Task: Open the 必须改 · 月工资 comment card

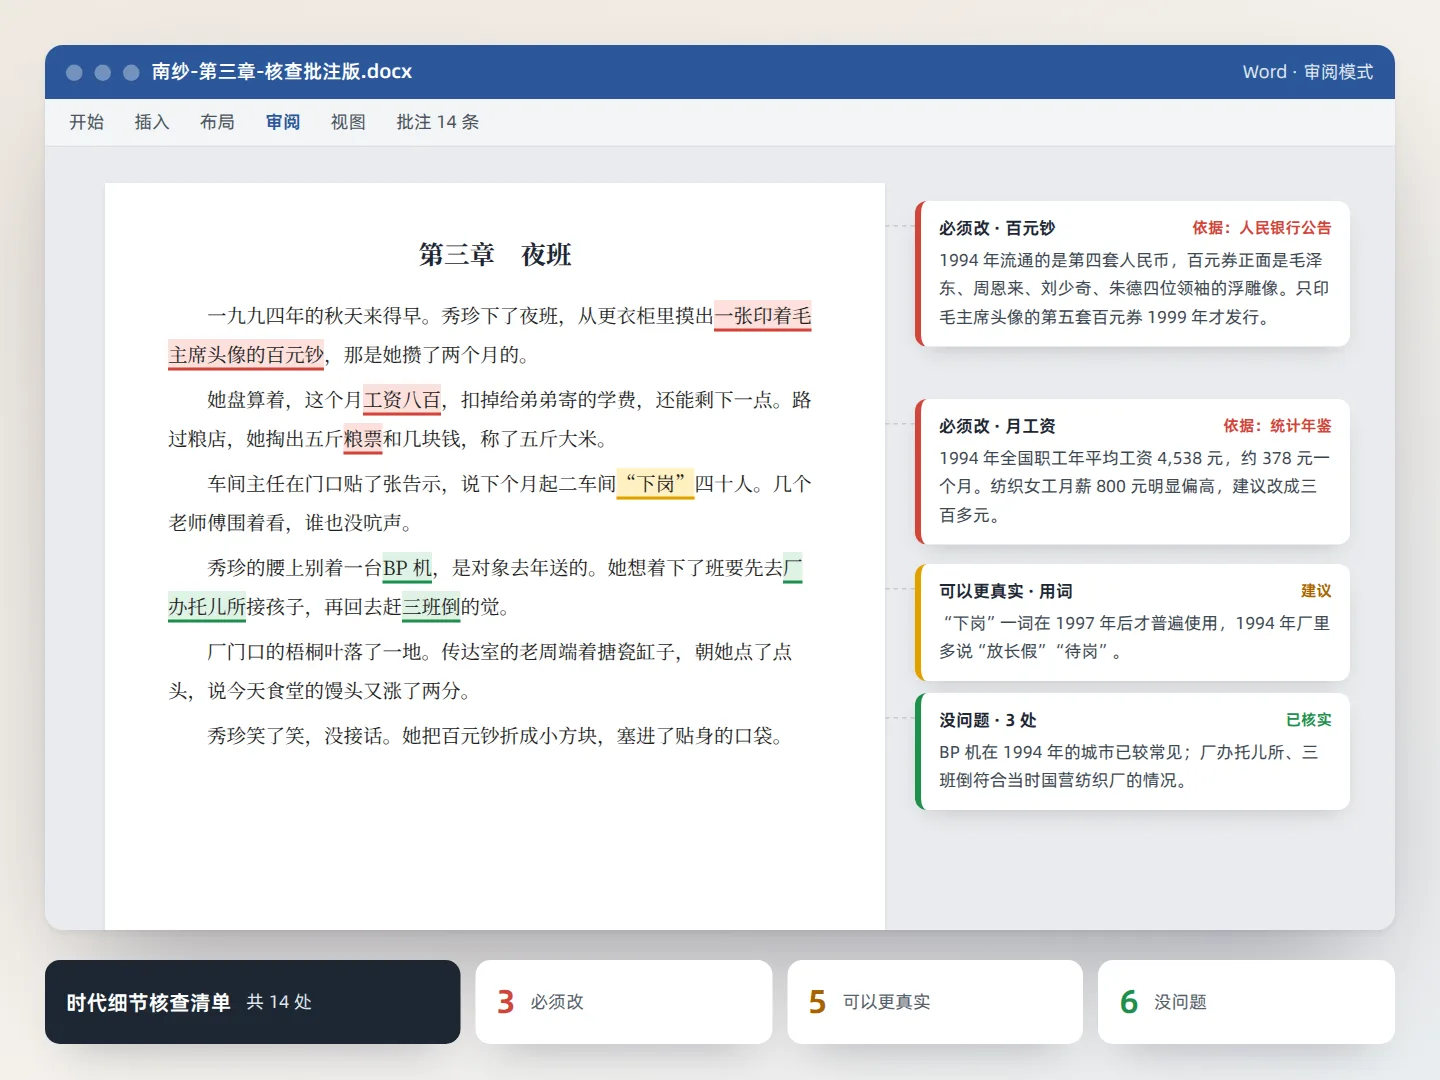Action: [1132, 472]
